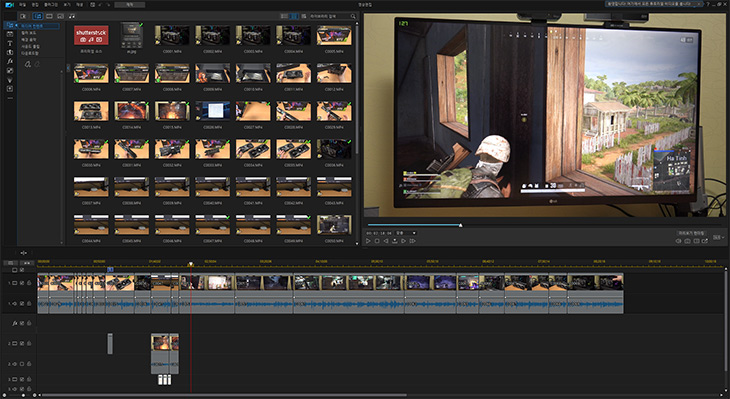This screenshot has width=730, height=399.
Task: Enable audio track 2 checkbox
Action: pyautogui.click(x=22, y=364)
